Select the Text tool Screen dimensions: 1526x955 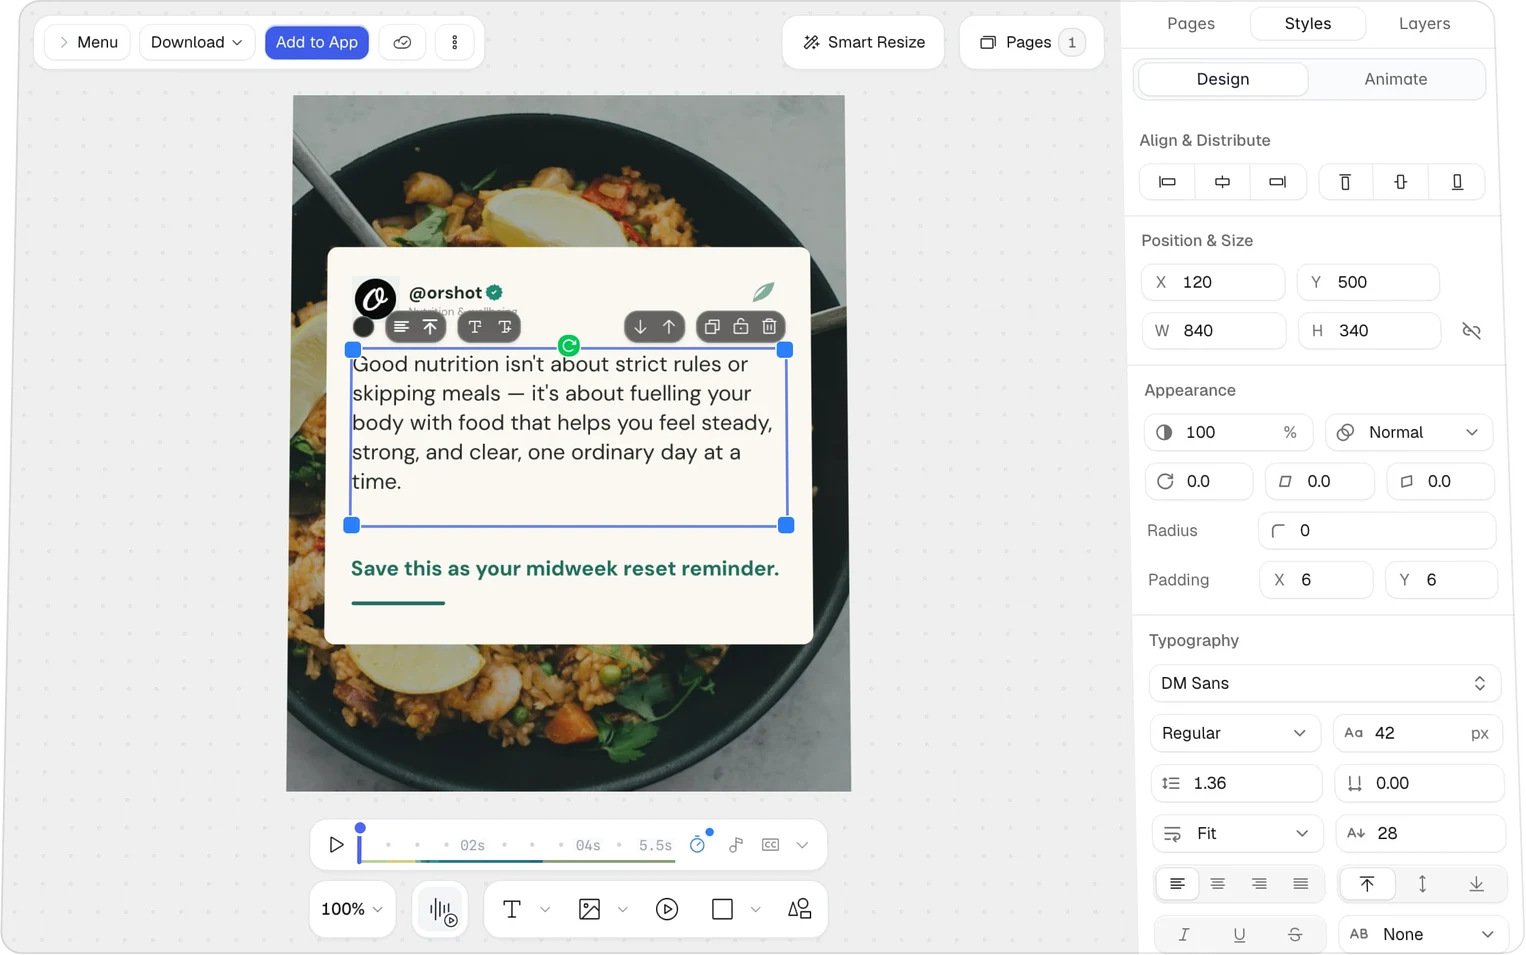click(x=512, y=909)
